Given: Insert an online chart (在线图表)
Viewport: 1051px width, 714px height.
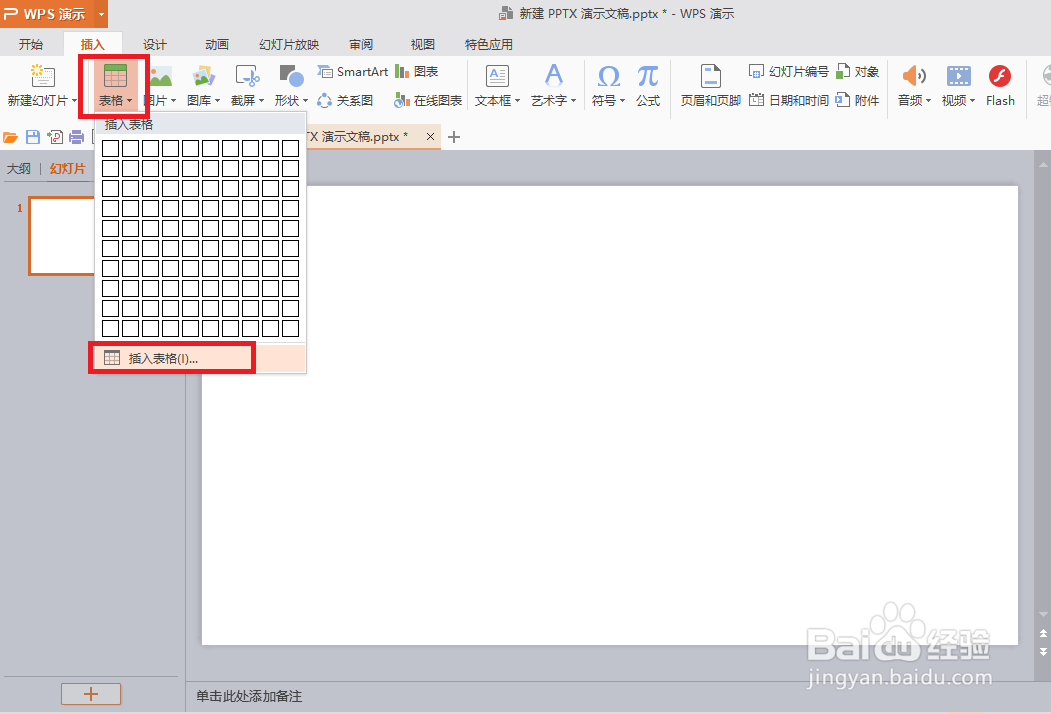Looking at the screenshot, I should (428, 101).
